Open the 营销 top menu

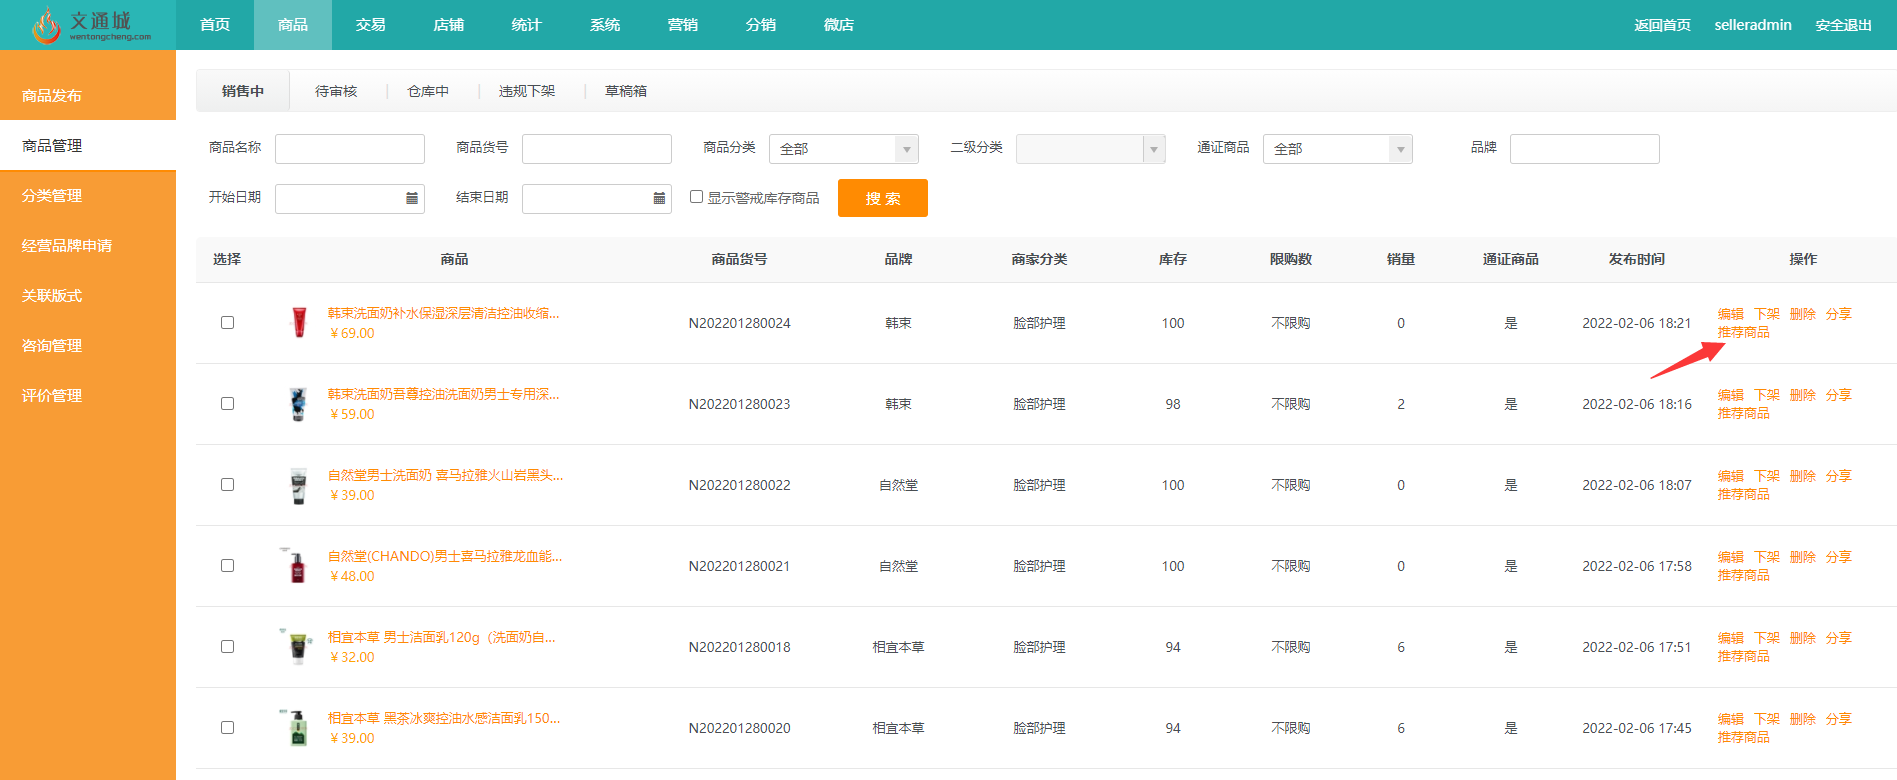click(683, 25)
